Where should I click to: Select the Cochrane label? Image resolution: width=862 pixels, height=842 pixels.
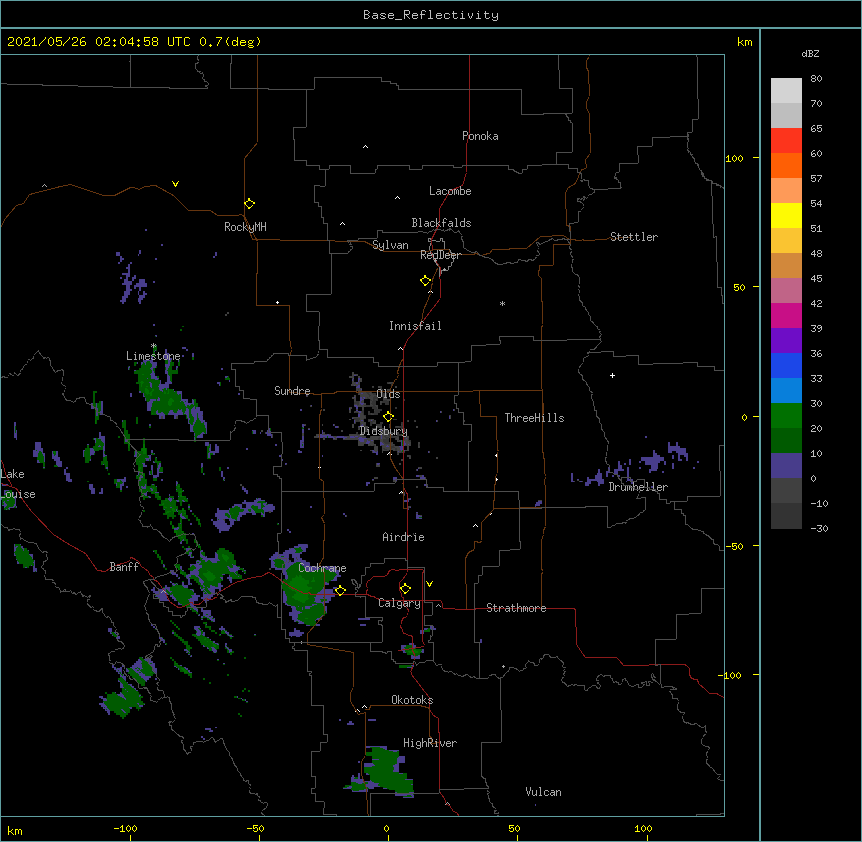coord(322,568)
